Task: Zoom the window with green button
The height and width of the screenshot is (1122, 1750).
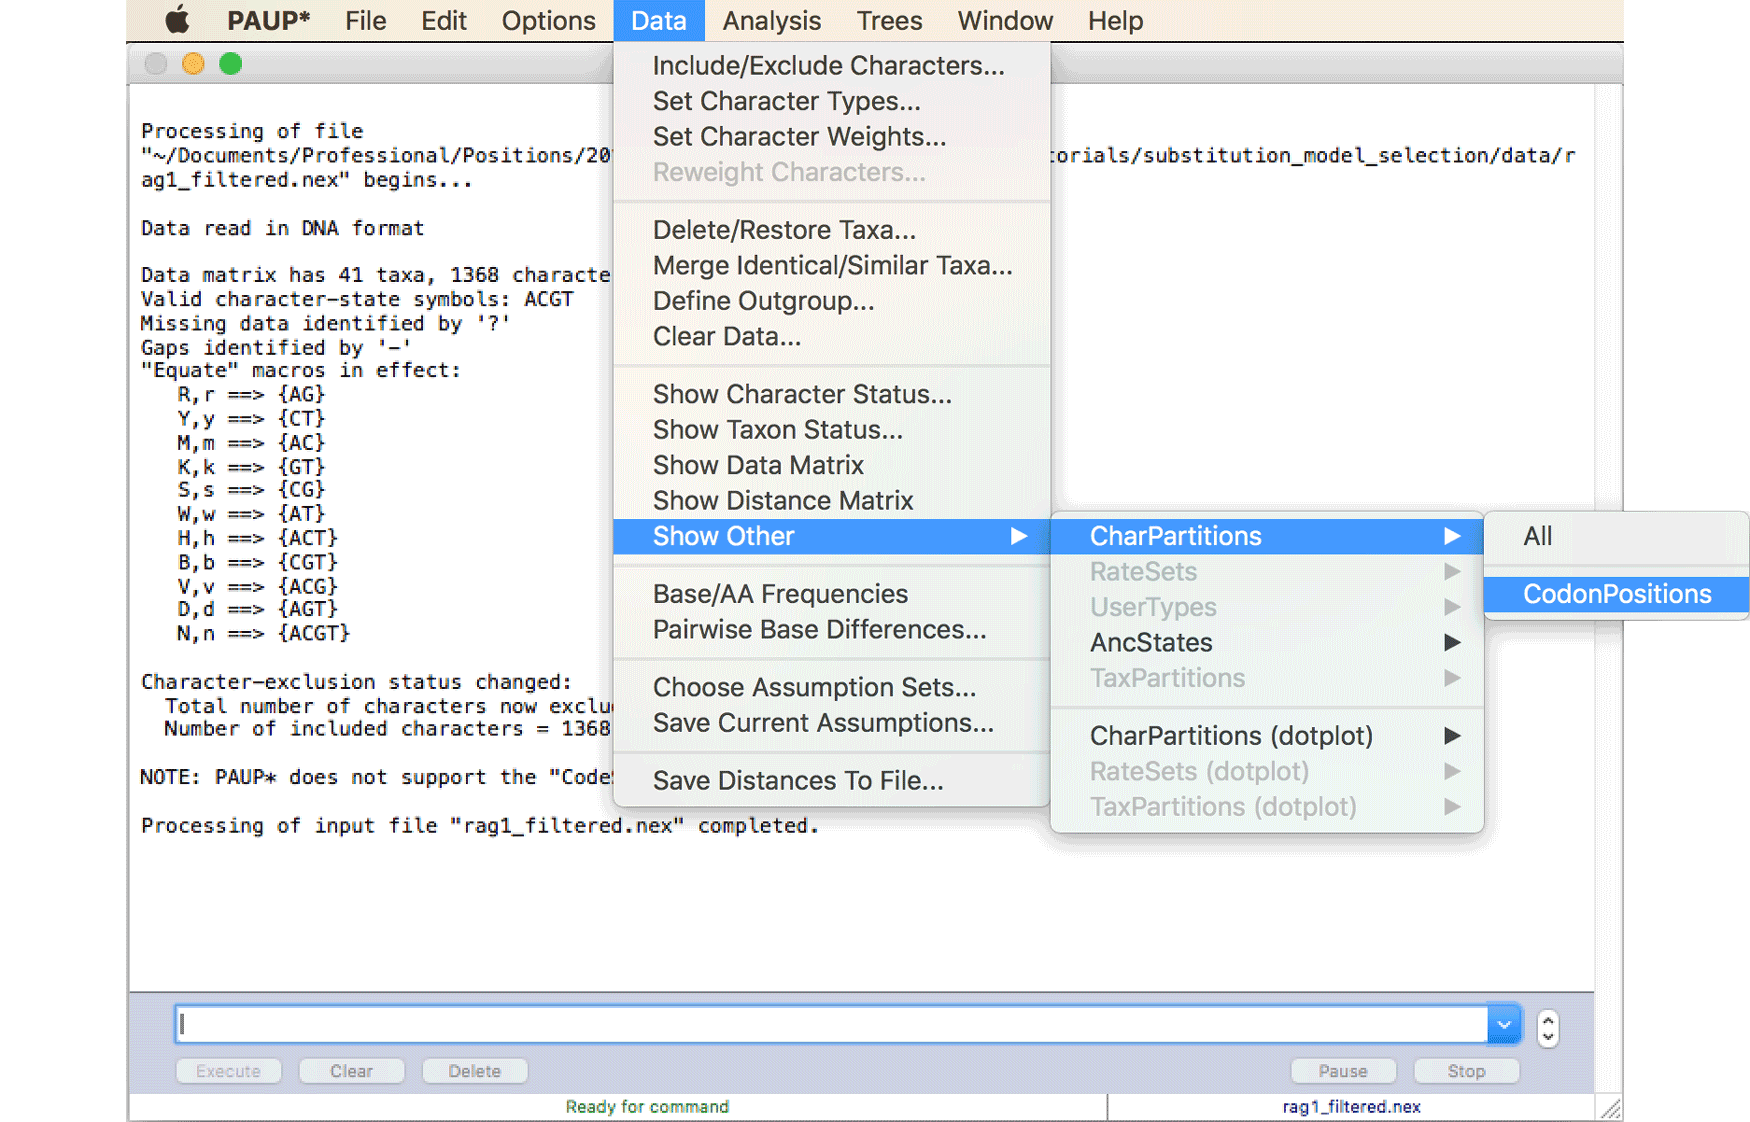Action: (231, 64)
